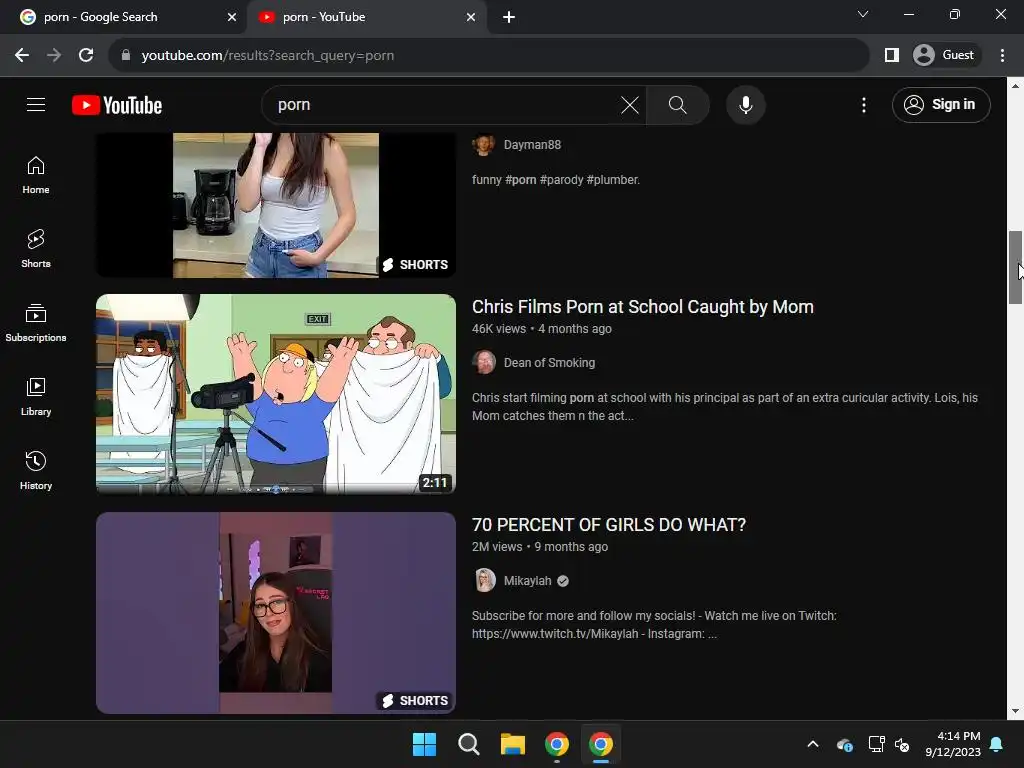Go back with the browser back arrow

coord(22,56)
